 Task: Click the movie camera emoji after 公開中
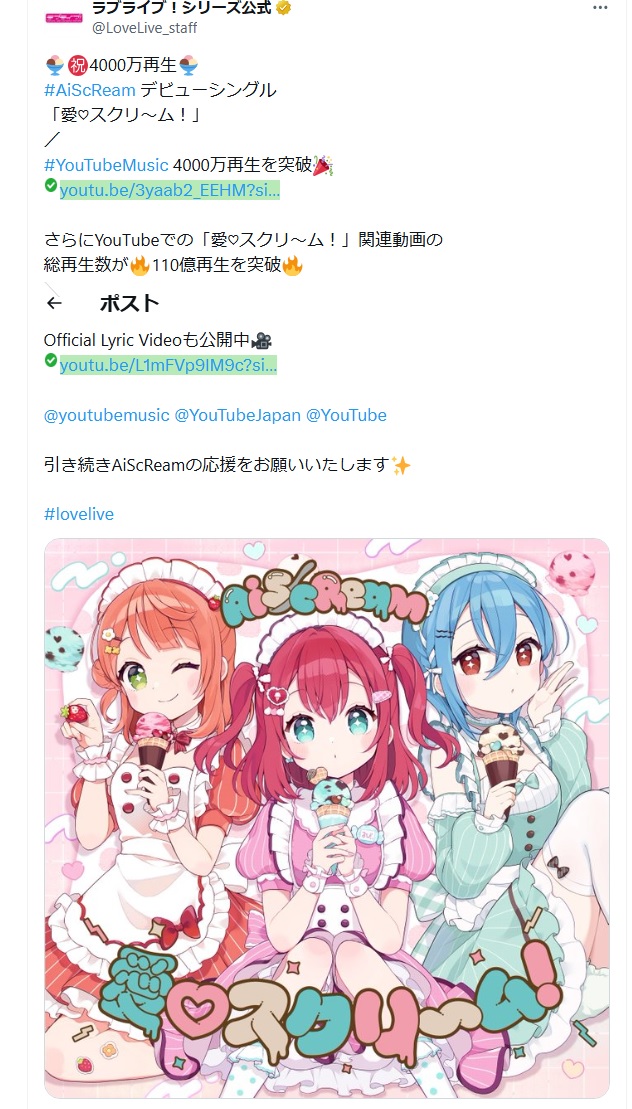click(262, 341)
